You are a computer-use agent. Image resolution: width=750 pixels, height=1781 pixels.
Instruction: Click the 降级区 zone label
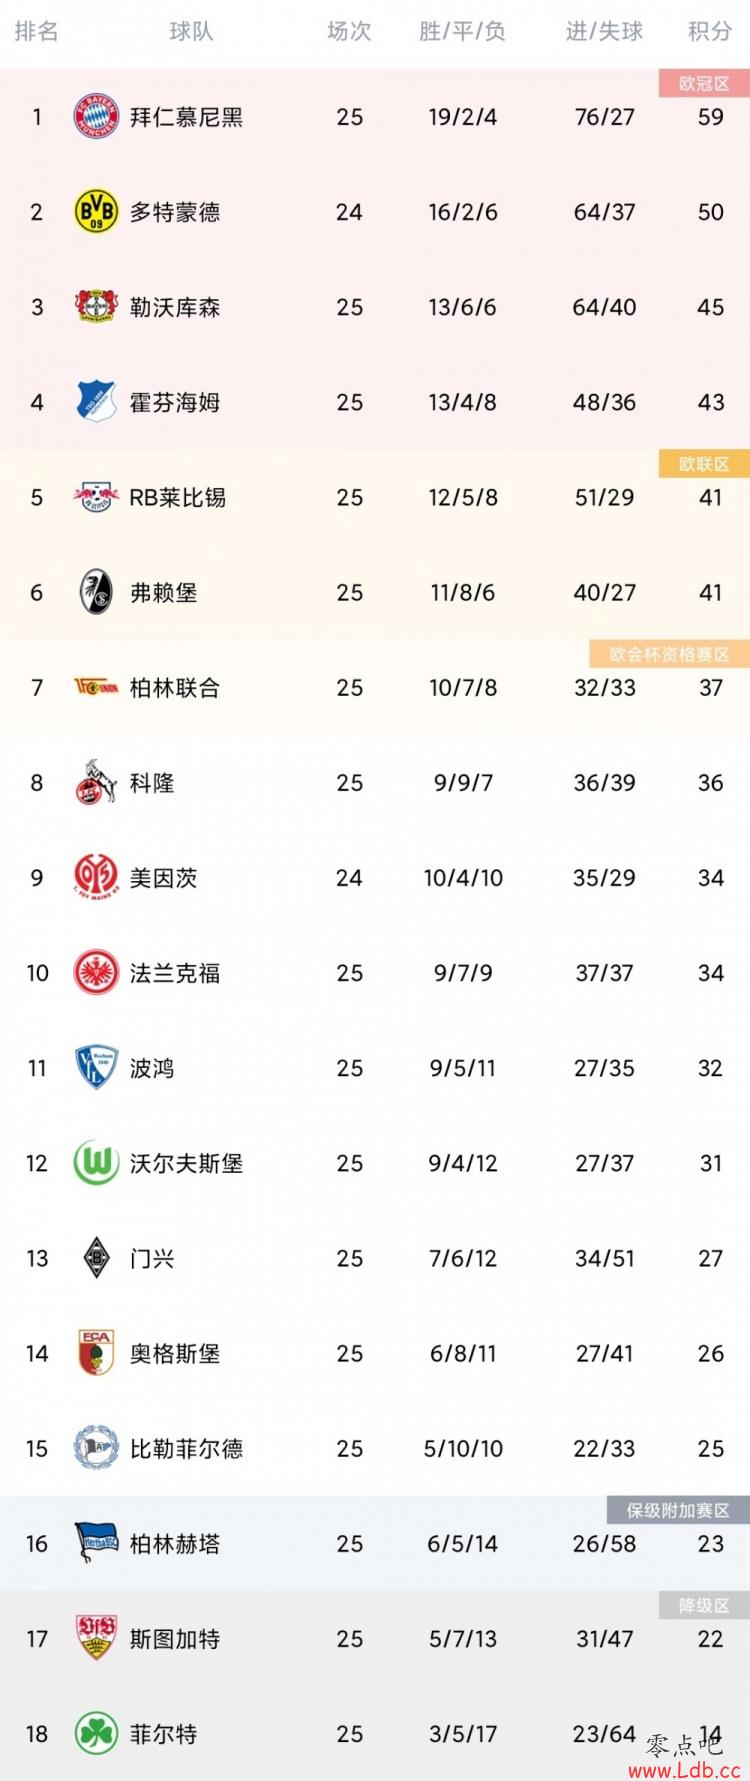[x=704, y=1606]
